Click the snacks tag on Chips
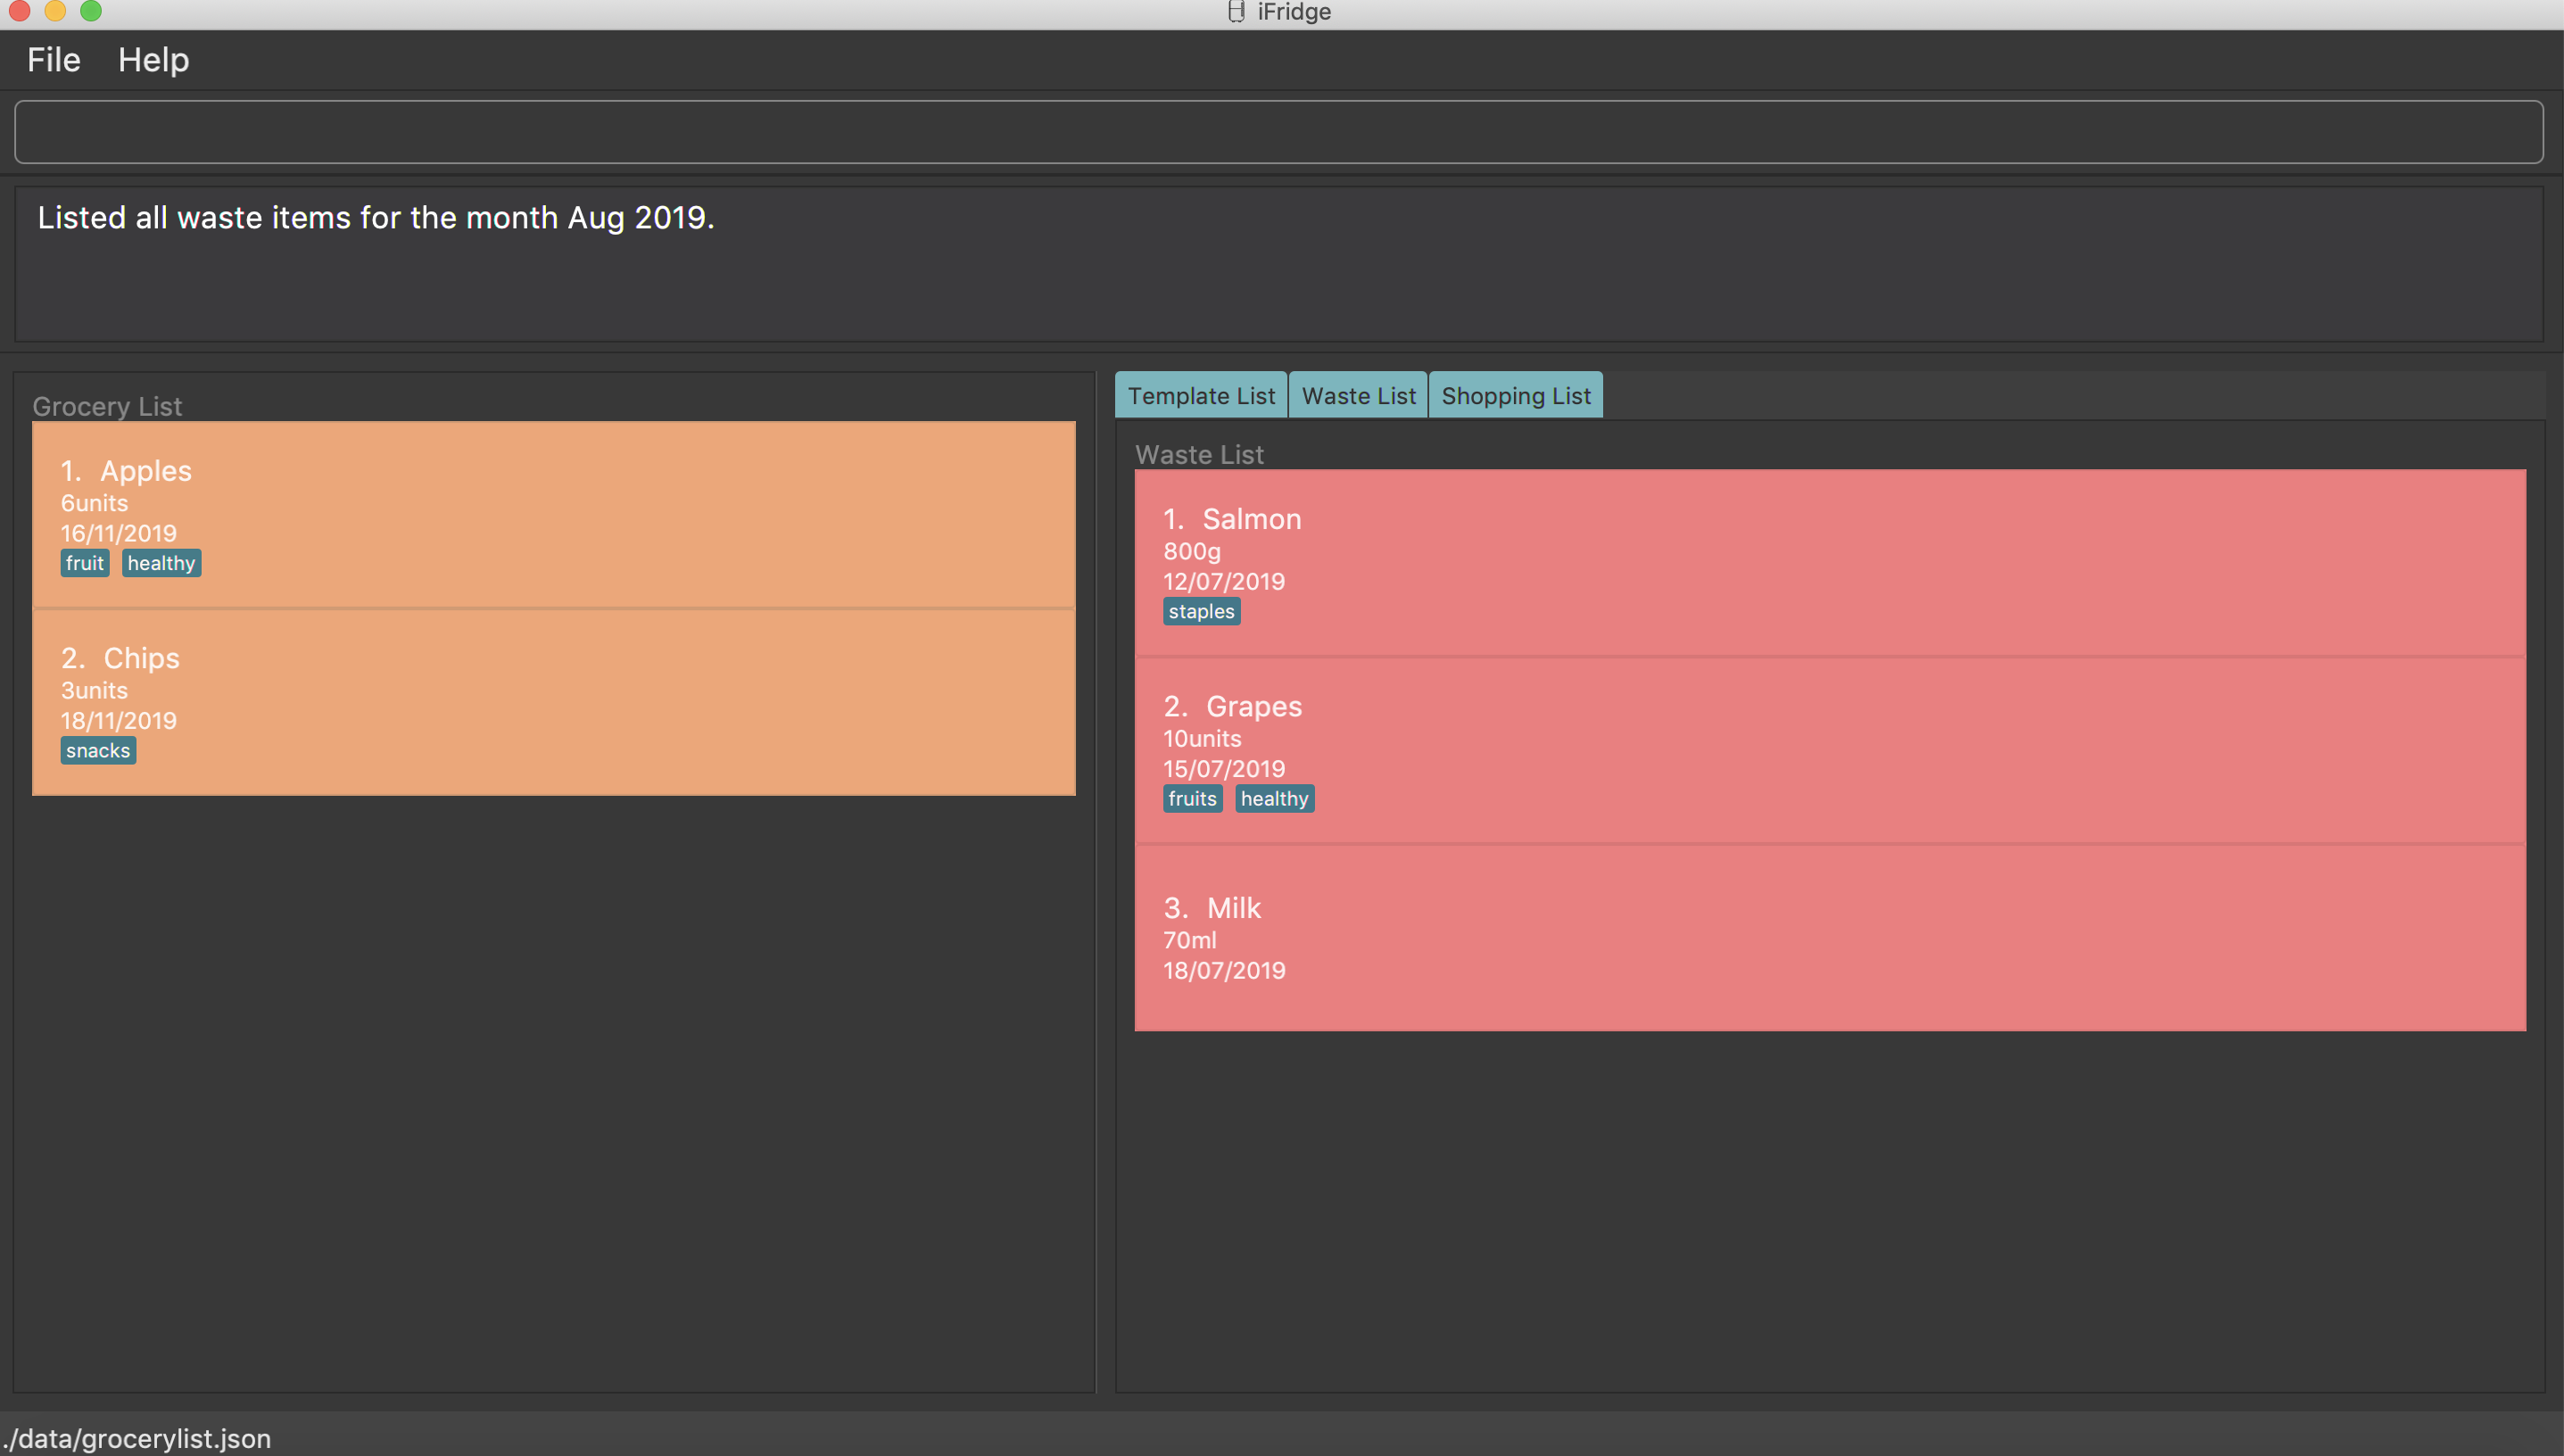2564x1456 pixels. pos(98,751)
